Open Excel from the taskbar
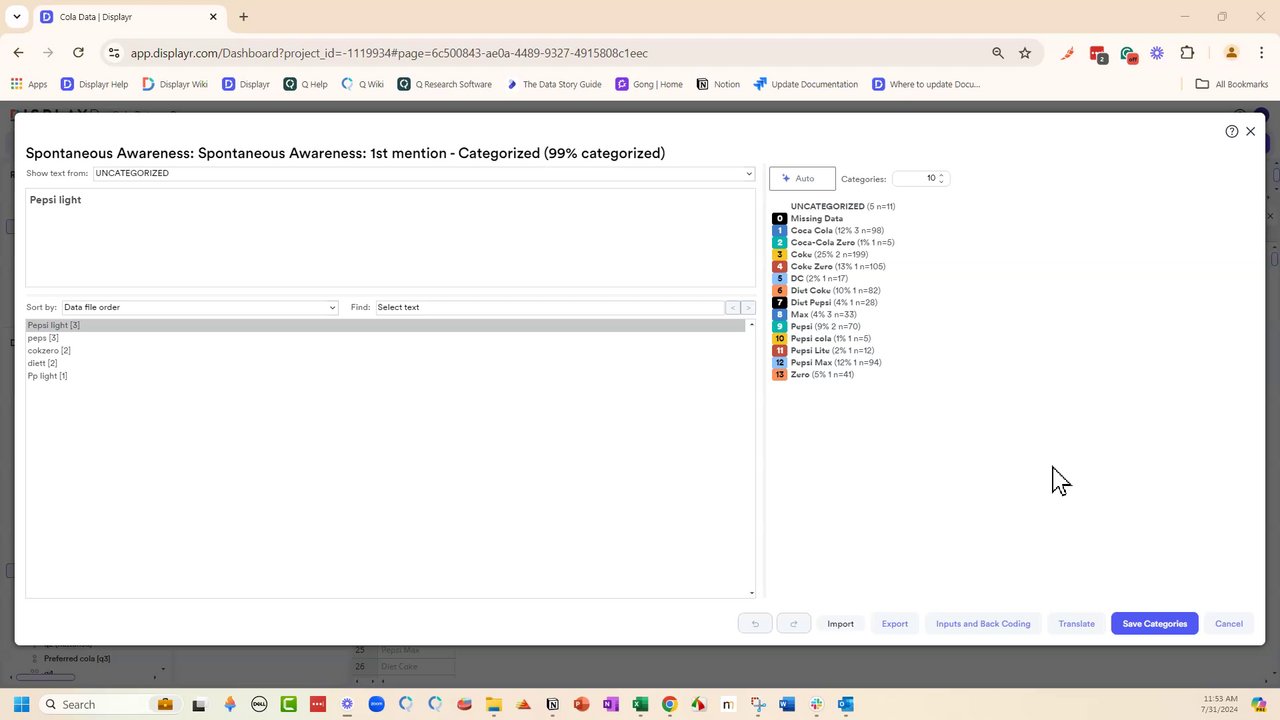 pos(640,704)
